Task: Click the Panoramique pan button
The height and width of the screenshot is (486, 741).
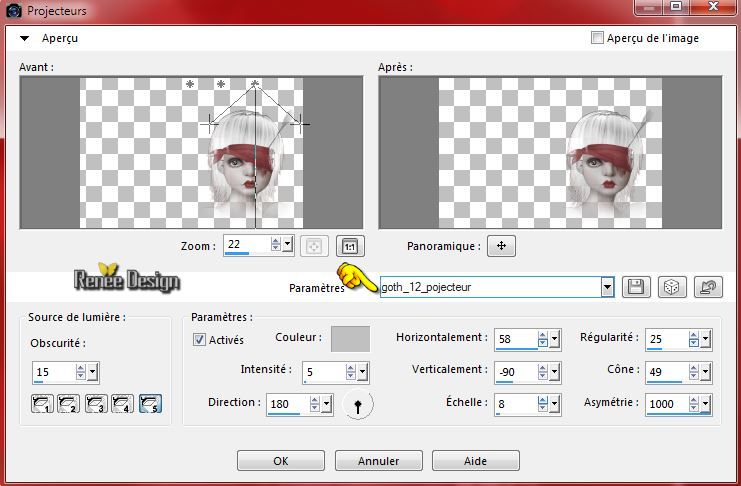Action: pyautogui.click(x=501, y=246)
